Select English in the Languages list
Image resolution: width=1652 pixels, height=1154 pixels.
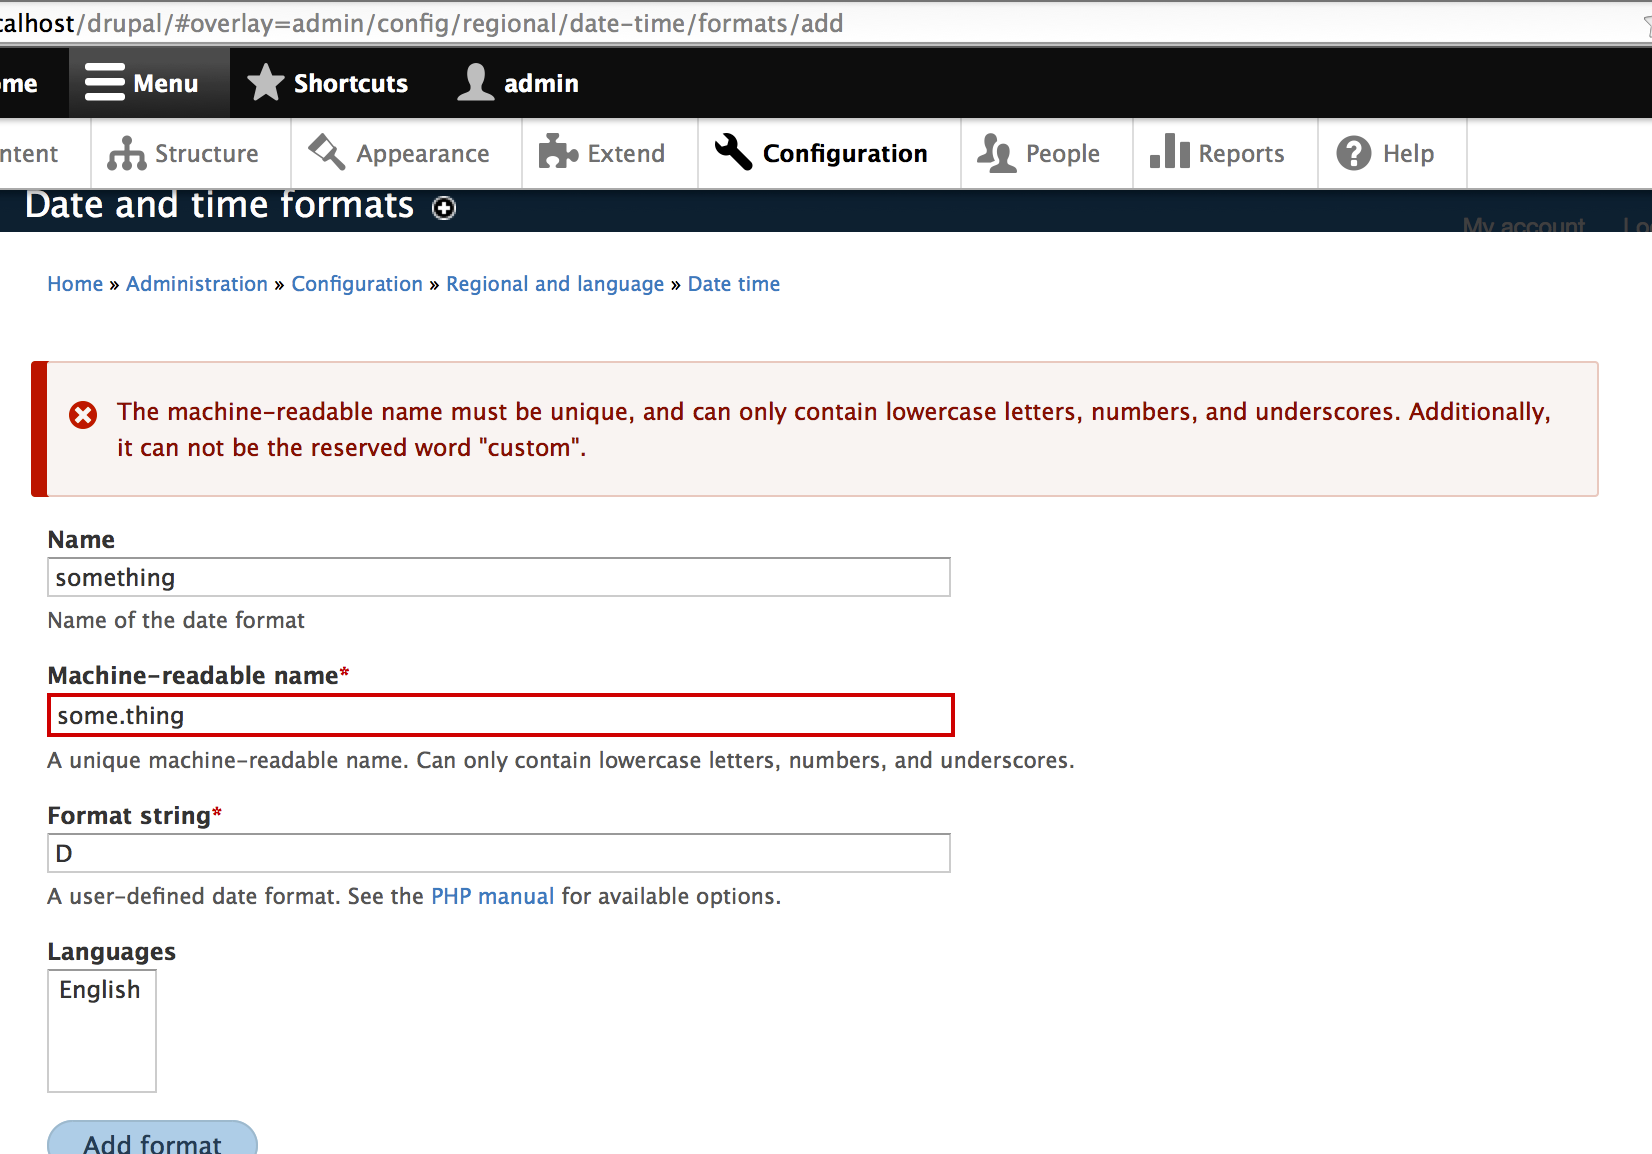(100, 990)
